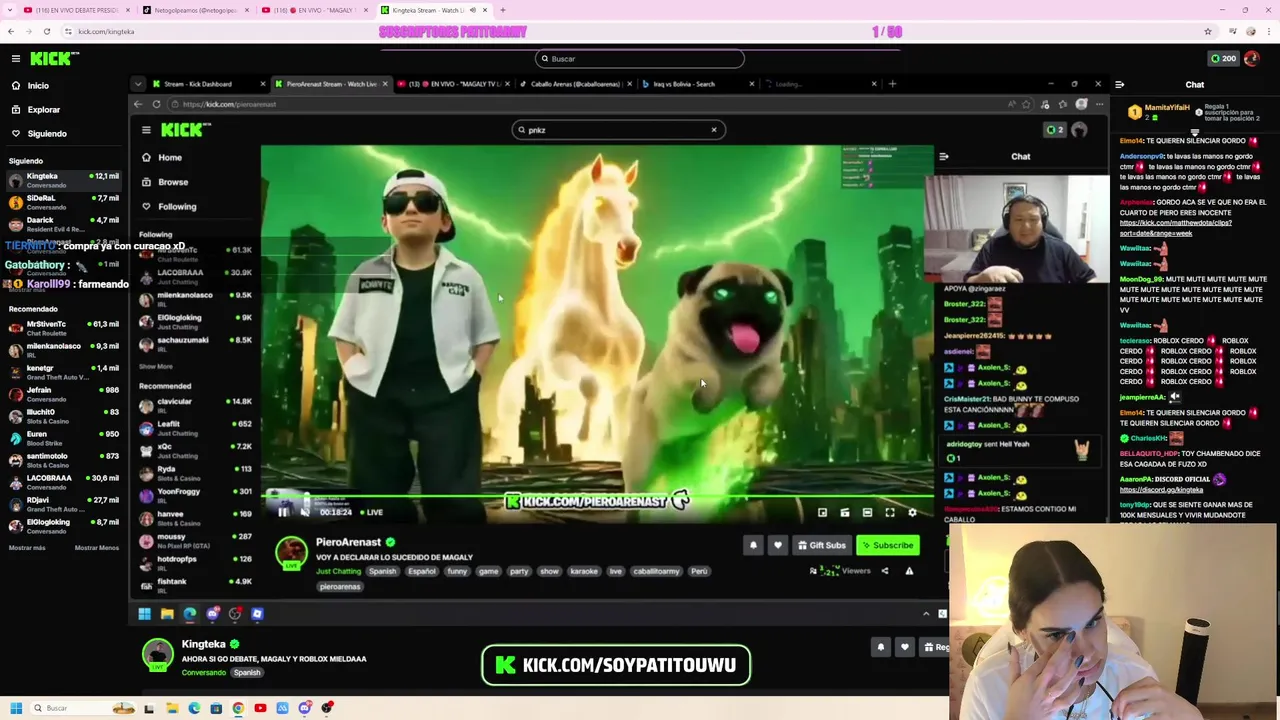Unmute the PieroArenast stream volume
Image resolution: width=1280 pixels, height=720 pixels.
[305, 512]
